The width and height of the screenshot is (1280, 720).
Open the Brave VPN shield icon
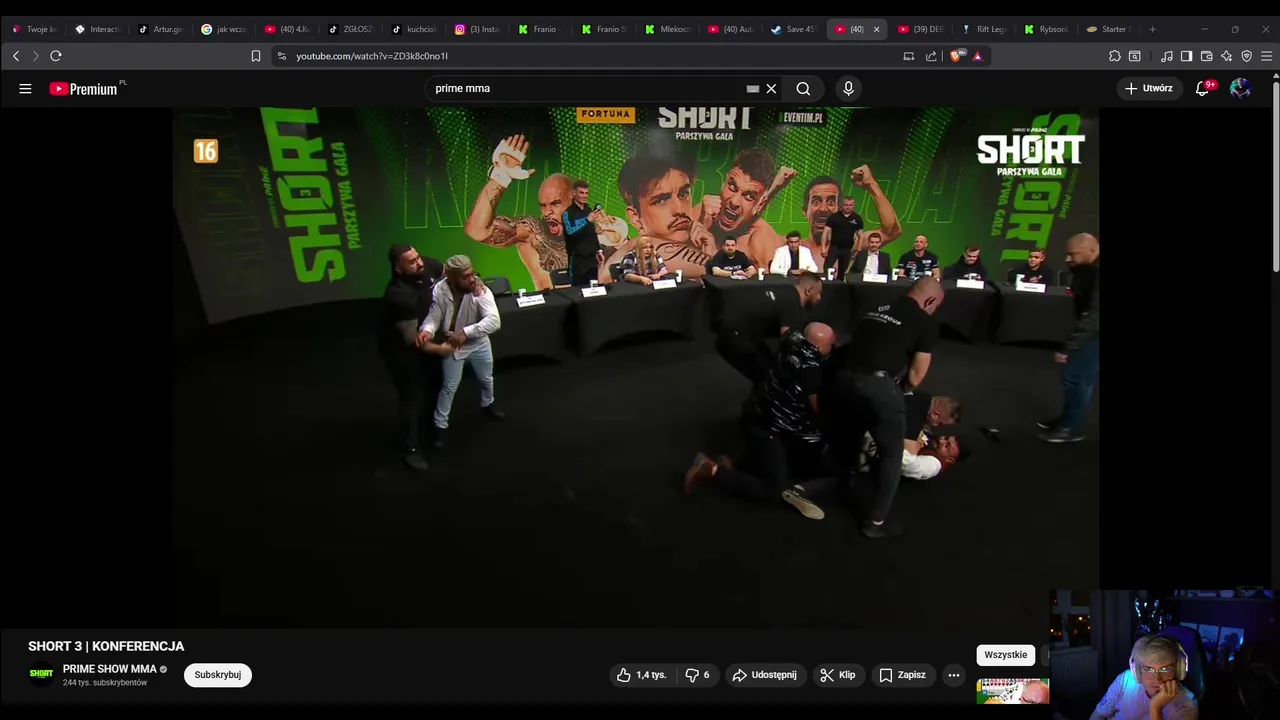coord(1246,56)
